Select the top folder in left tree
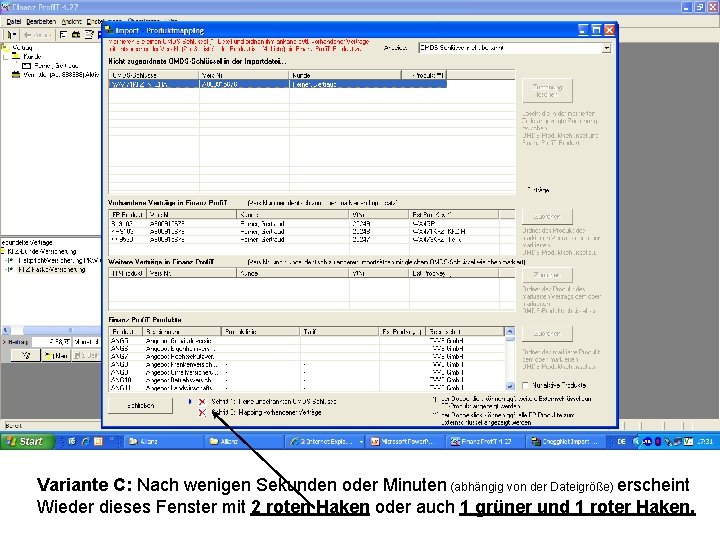This screenshot has height=540, width=720. coord(17,47)
